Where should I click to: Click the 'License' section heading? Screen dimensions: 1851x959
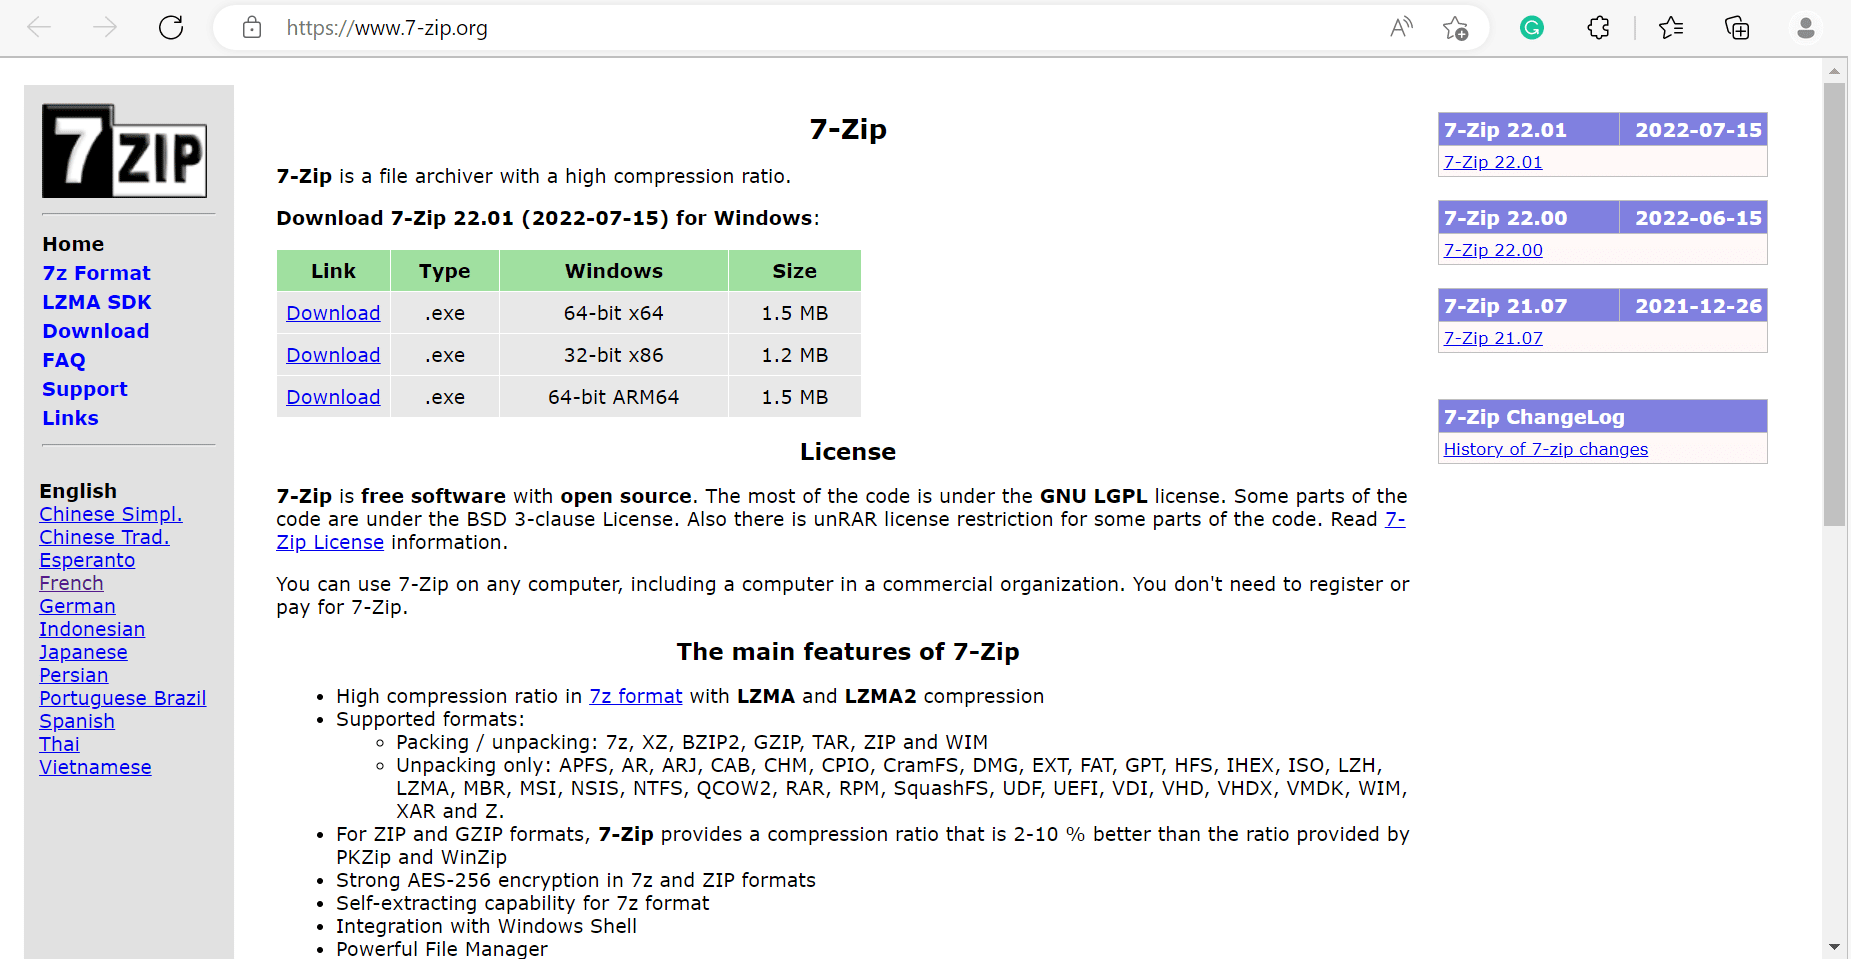[847, 452]
